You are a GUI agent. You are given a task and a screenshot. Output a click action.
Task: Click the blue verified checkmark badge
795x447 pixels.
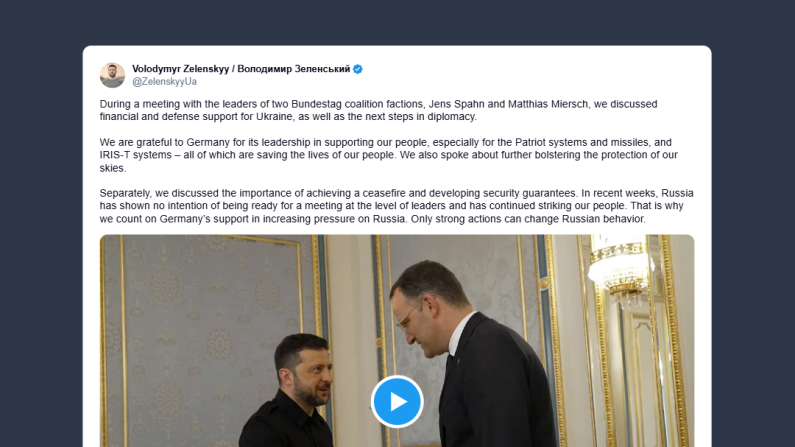pyautogui.click(x=358, y=69)
